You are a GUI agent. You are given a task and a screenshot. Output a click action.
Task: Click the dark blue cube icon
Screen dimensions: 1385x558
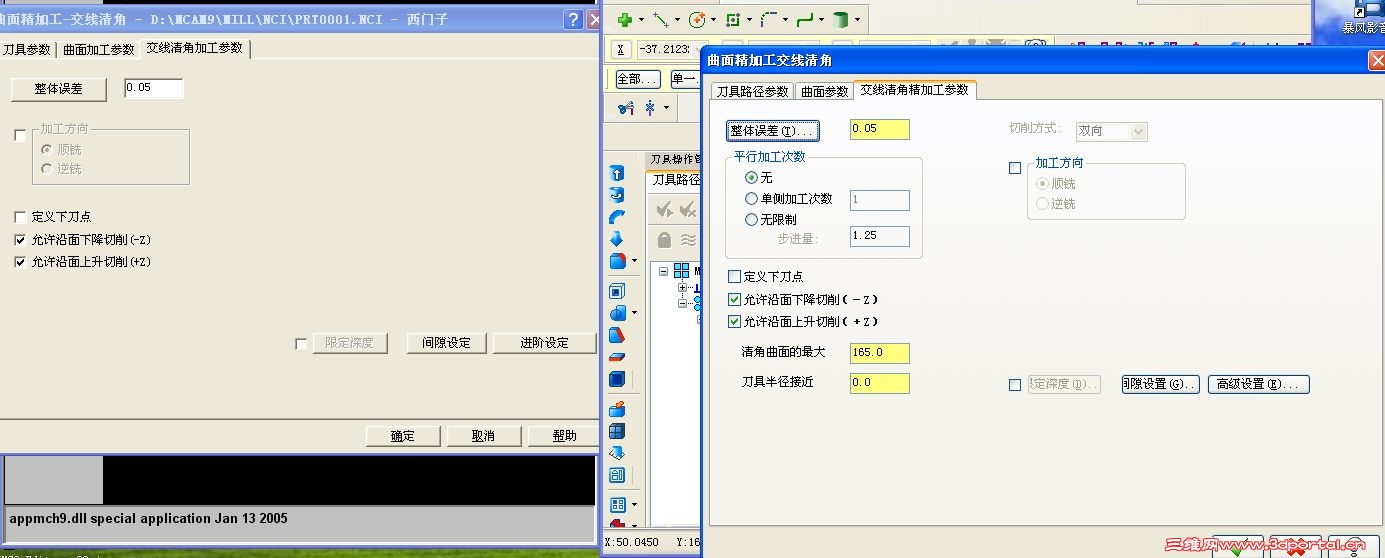(x=617, y=379)
